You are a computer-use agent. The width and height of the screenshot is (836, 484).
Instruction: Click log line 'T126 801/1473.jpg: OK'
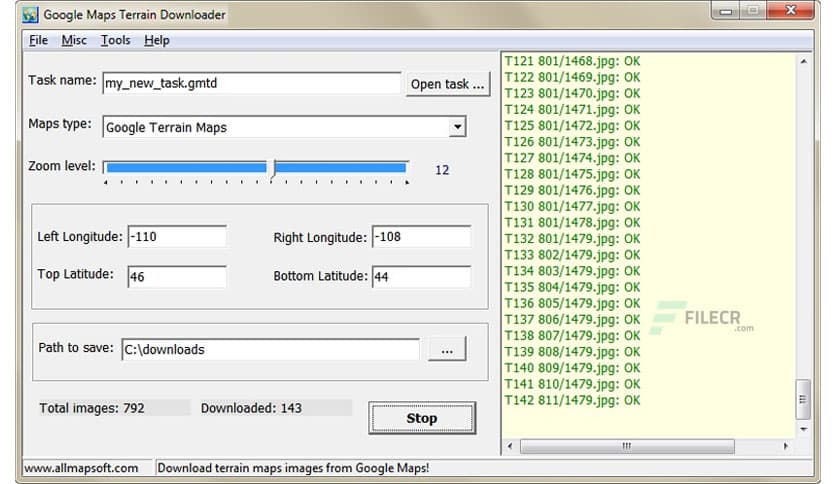tap(572, 142)
